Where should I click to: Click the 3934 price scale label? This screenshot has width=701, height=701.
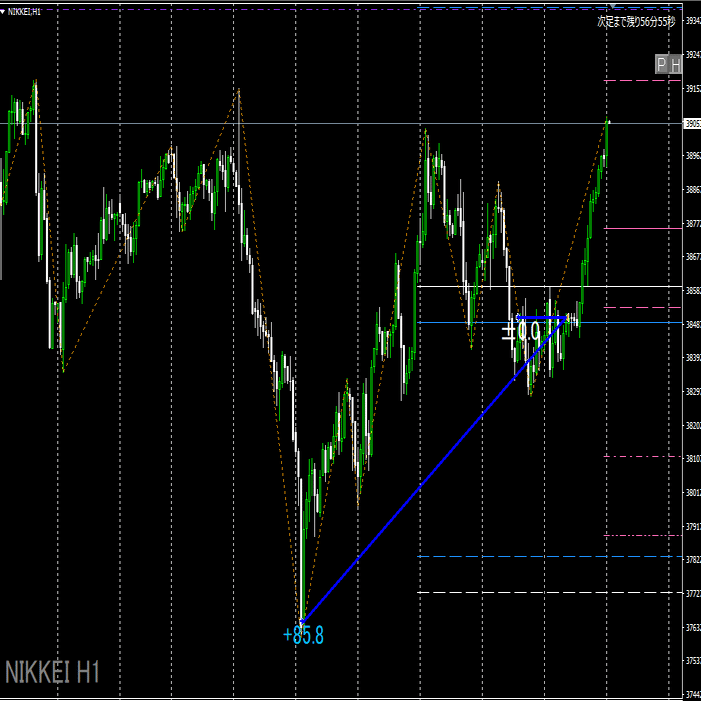click(693, 21)
